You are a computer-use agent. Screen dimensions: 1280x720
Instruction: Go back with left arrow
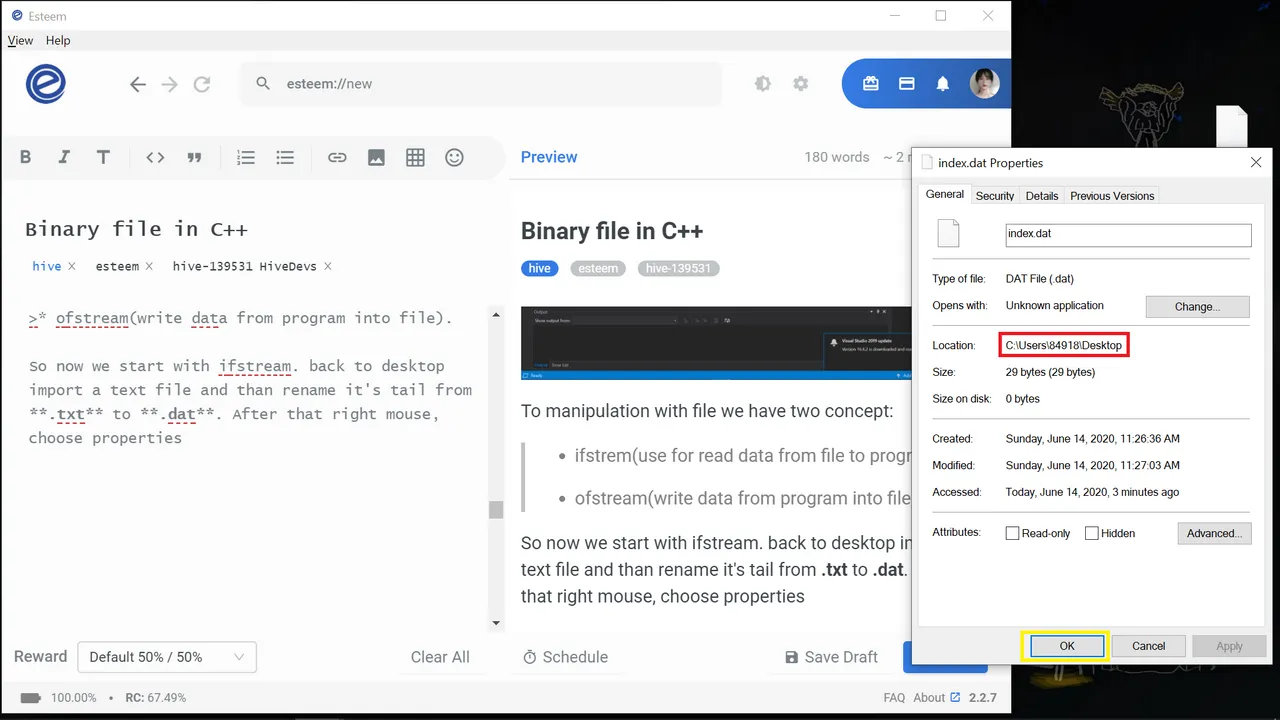pyautogui.click(x=138, y=84)
